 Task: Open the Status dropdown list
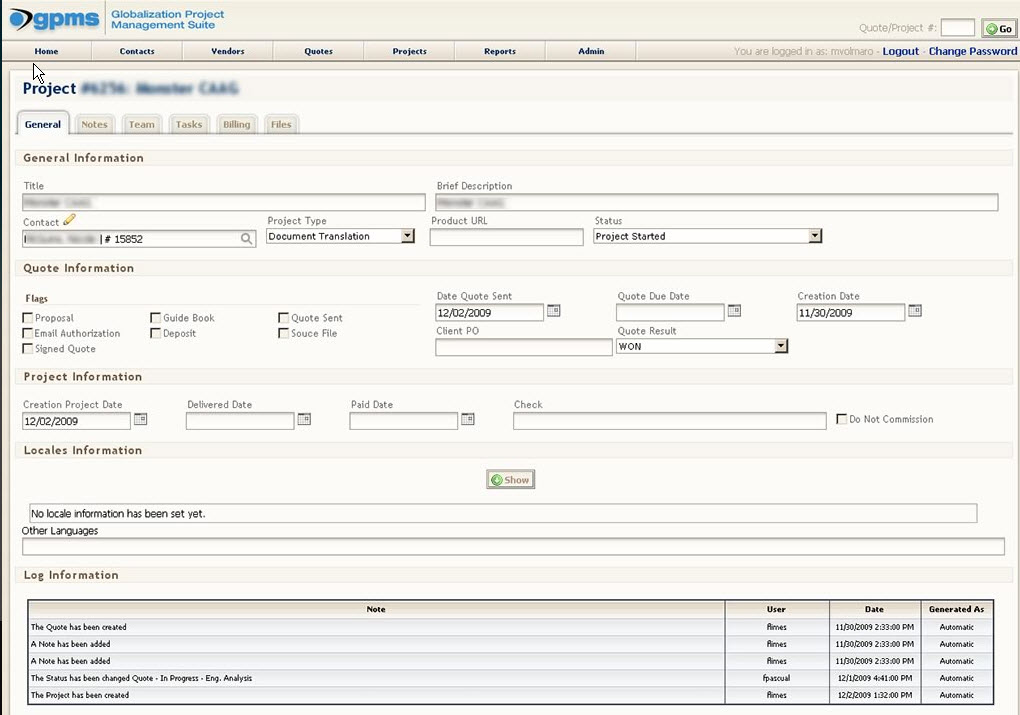click(x=815, y=237)
